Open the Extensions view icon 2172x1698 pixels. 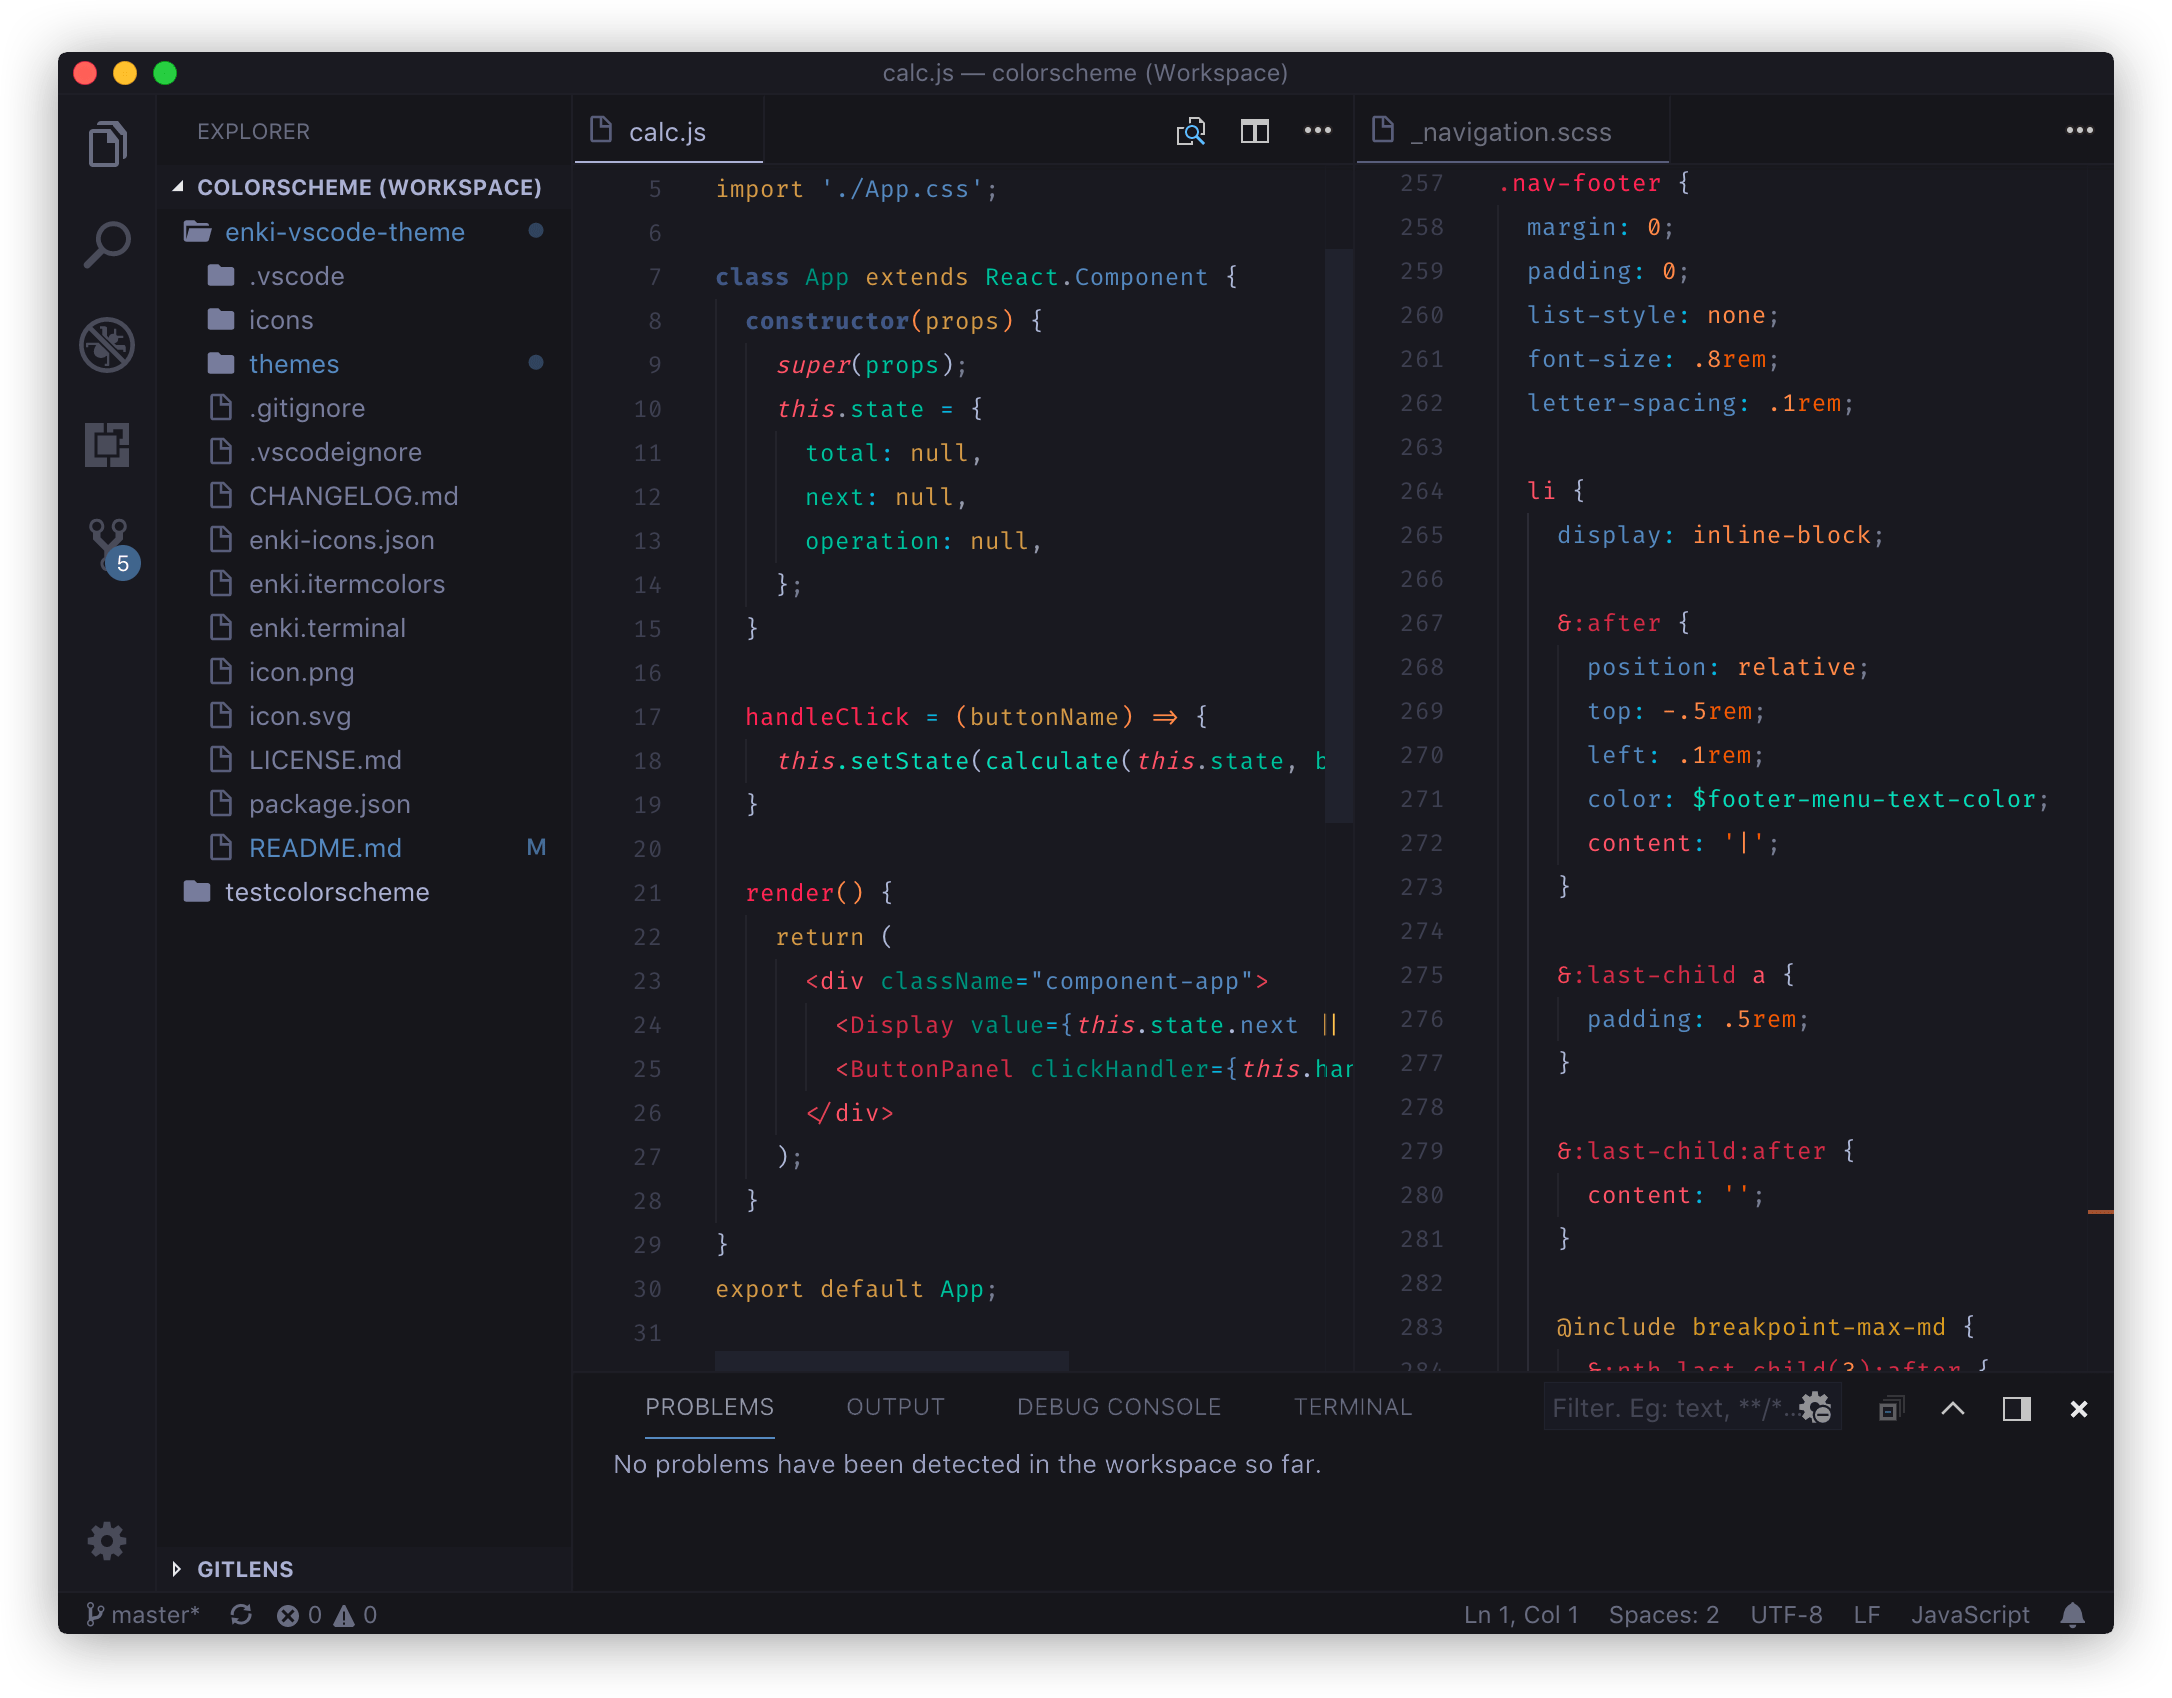click(x=107, y=444)
